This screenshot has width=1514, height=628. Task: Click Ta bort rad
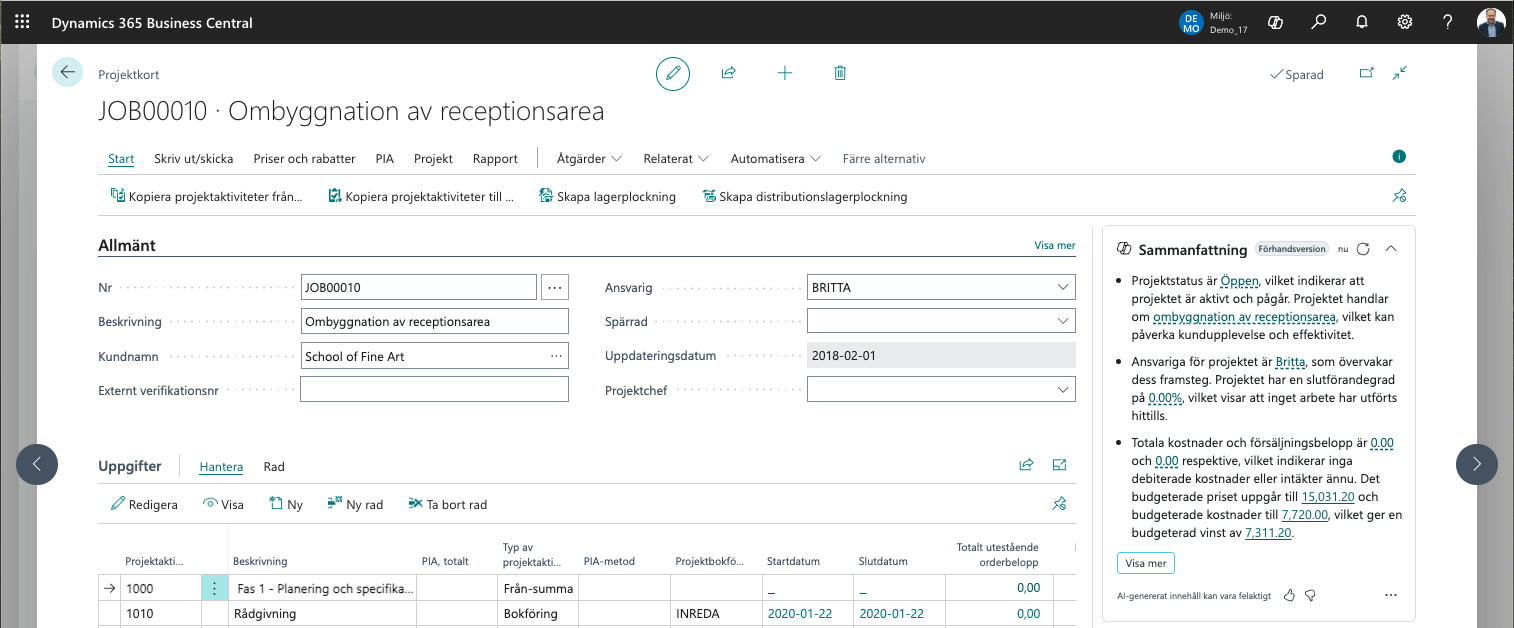point(447,504)
